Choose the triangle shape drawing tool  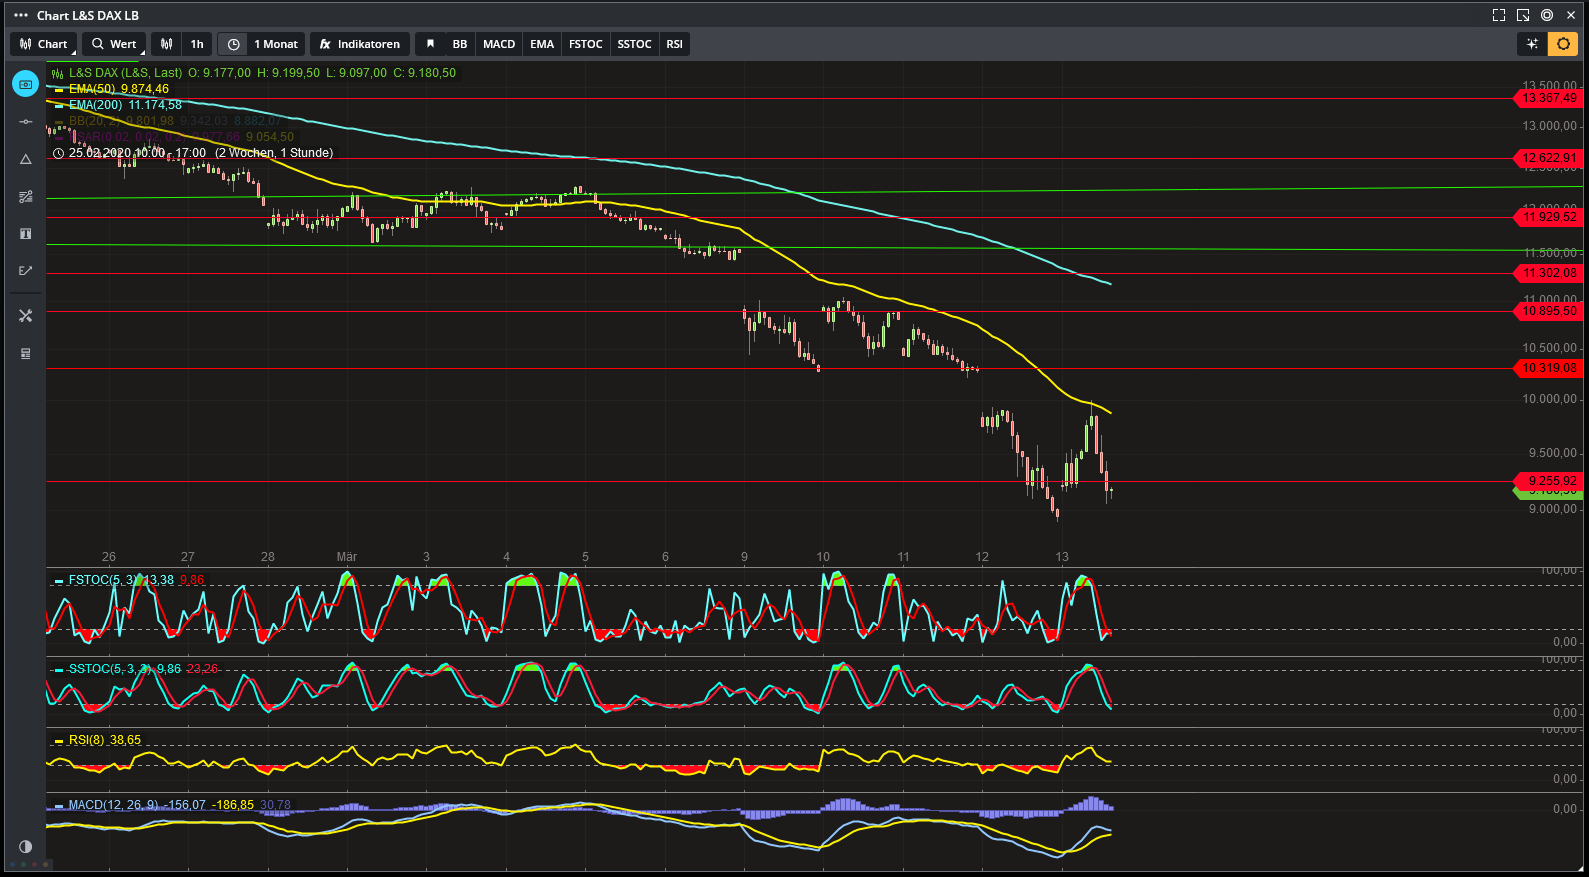(26, 159)
